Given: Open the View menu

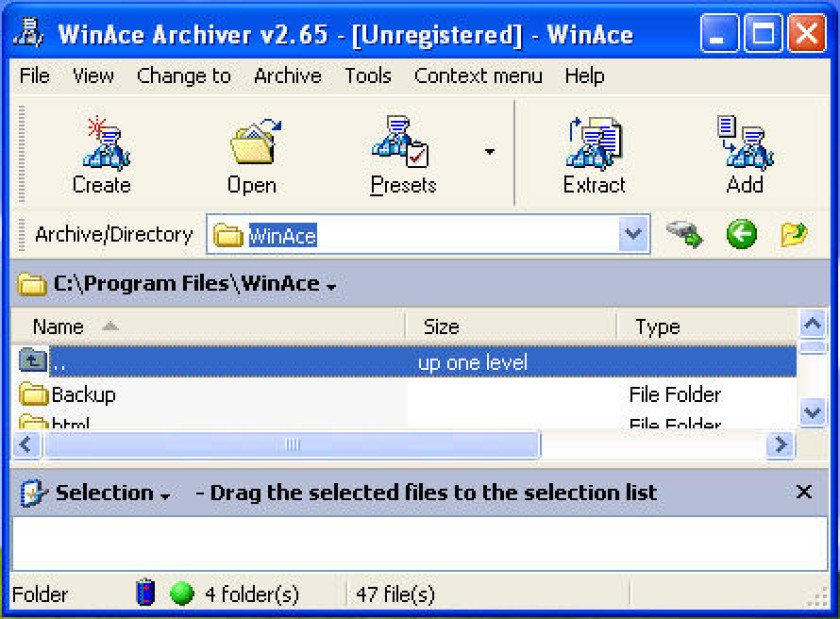Looking at the screenshot, I should point(93,76).
